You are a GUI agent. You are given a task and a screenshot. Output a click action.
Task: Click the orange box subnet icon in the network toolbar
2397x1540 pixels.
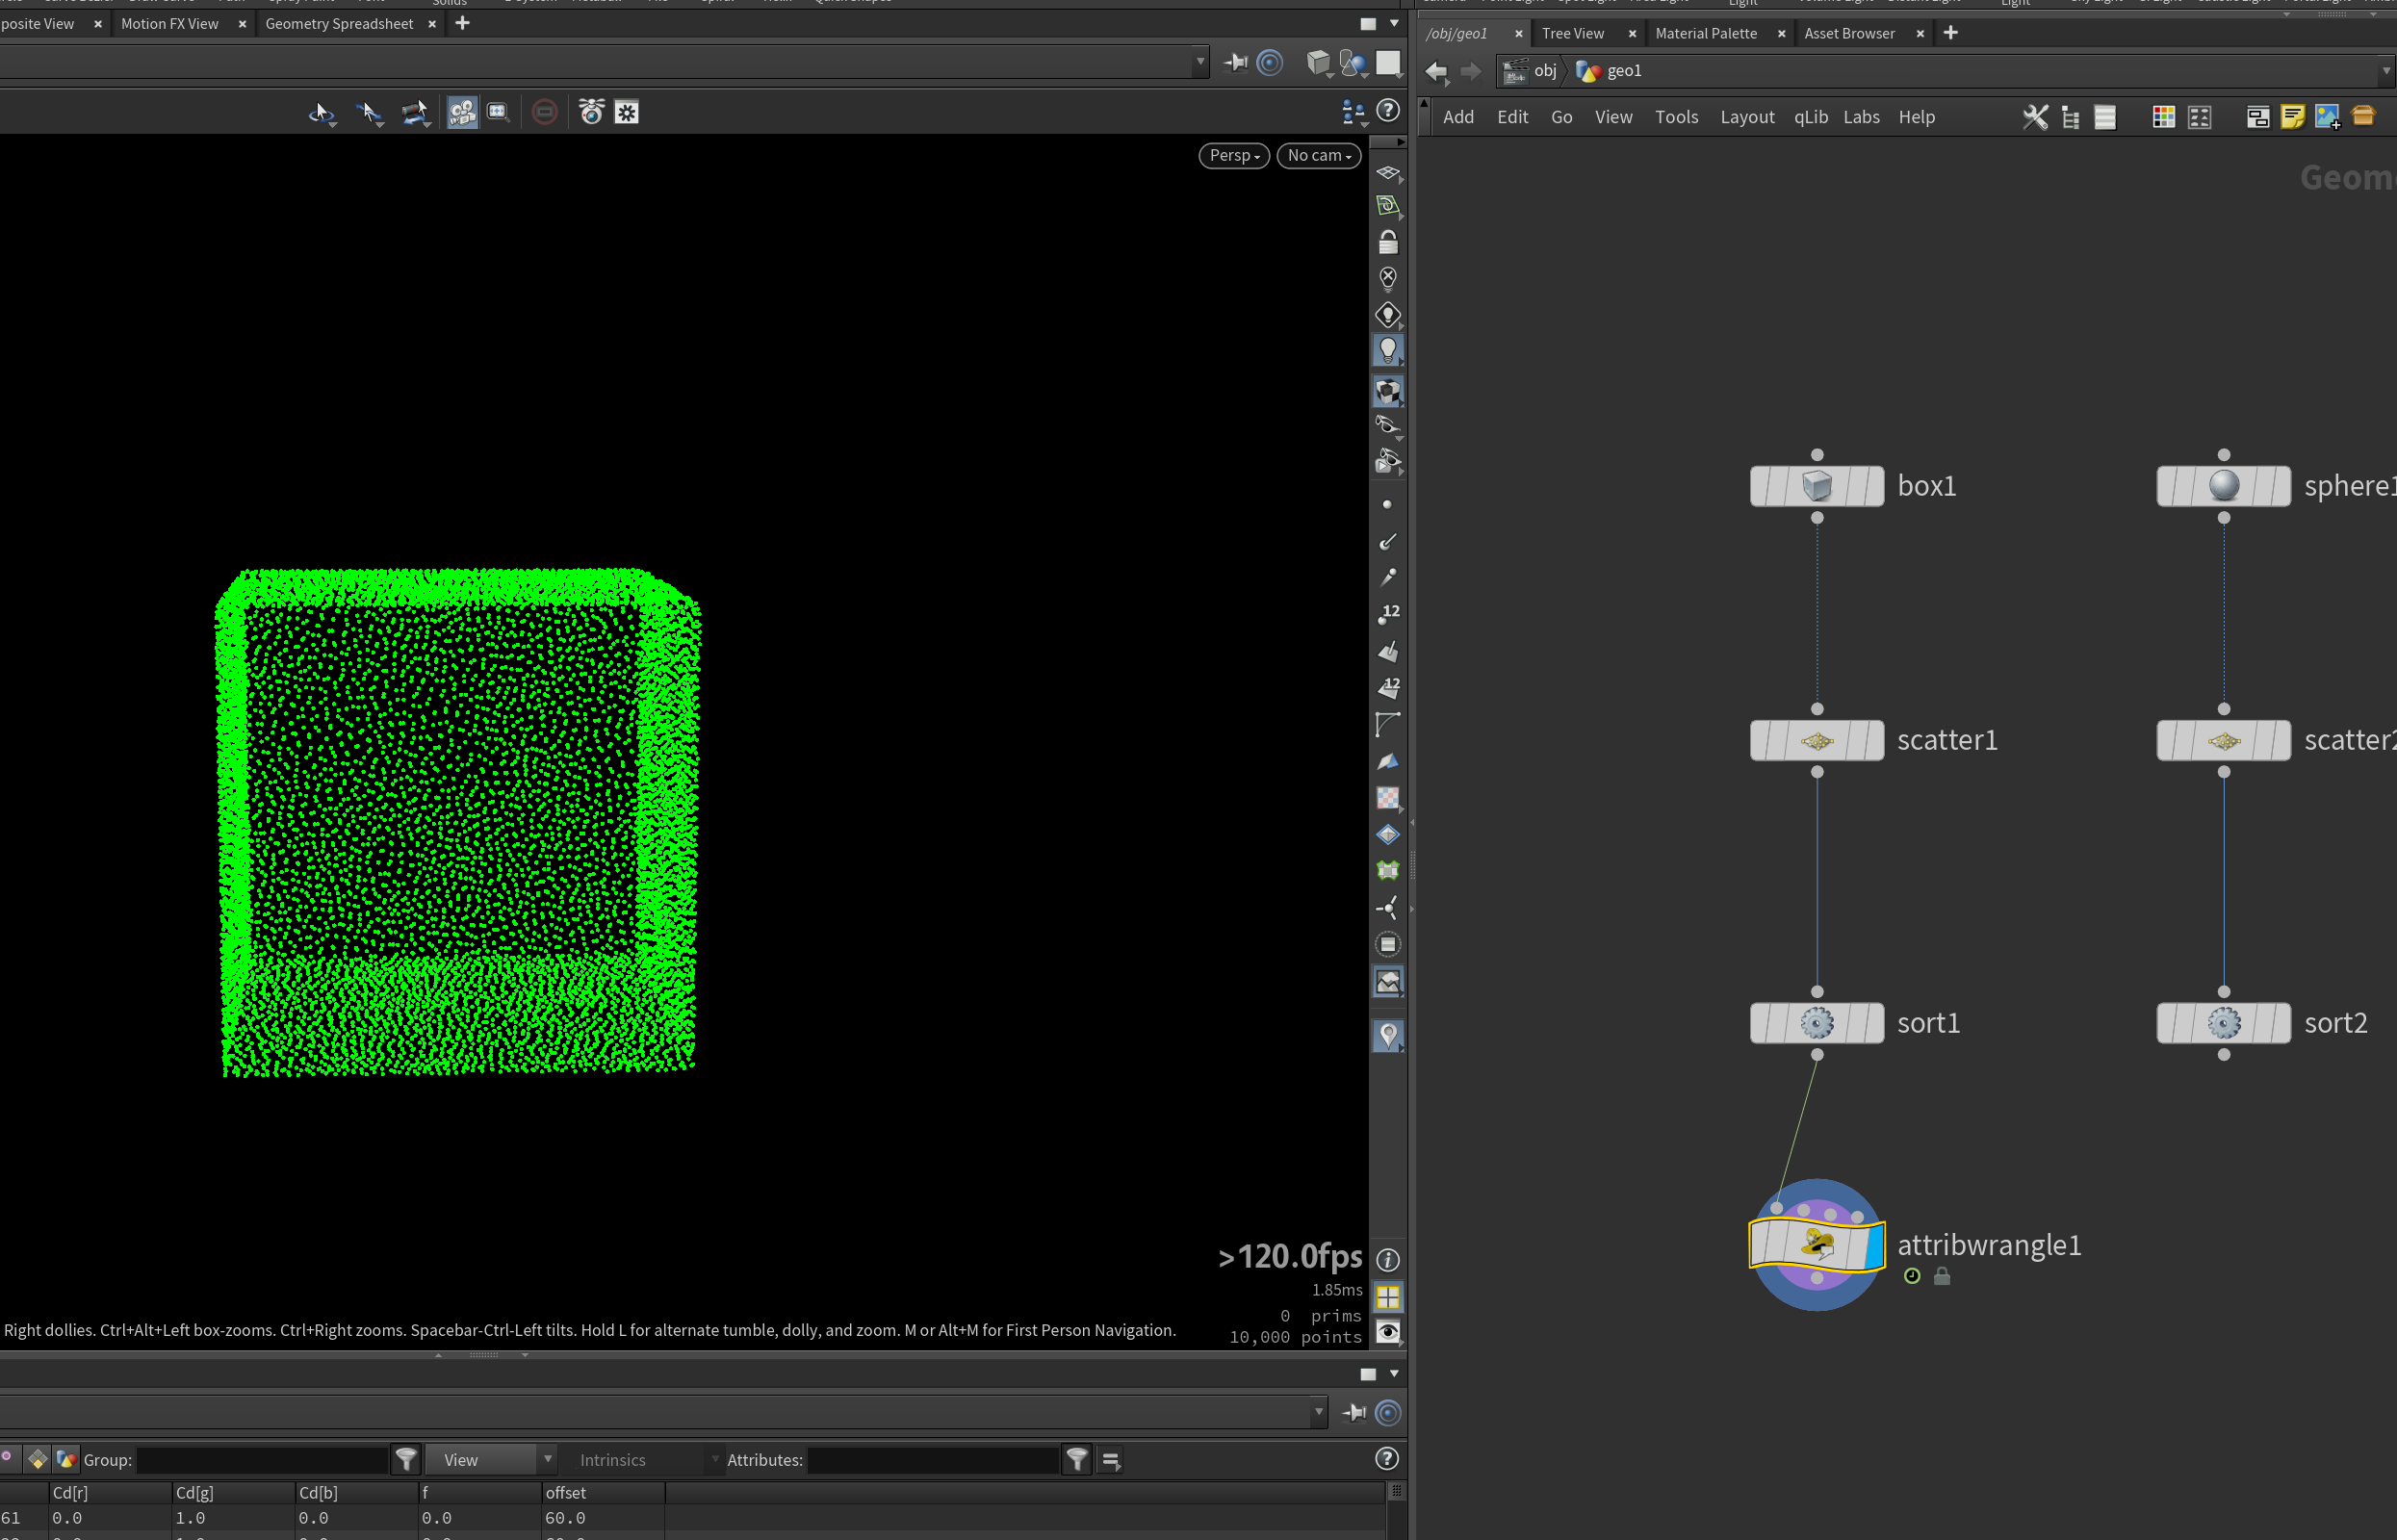tap(2363, 116)
